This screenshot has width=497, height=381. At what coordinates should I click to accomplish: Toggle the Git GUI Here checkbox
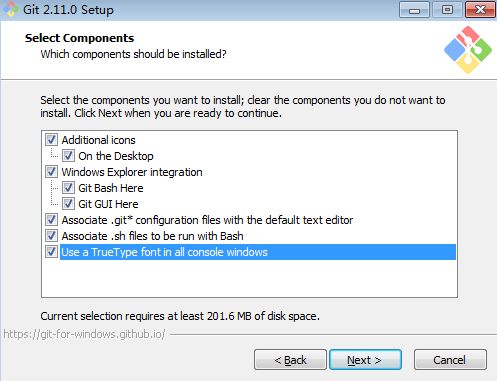[x=68, y=204]
